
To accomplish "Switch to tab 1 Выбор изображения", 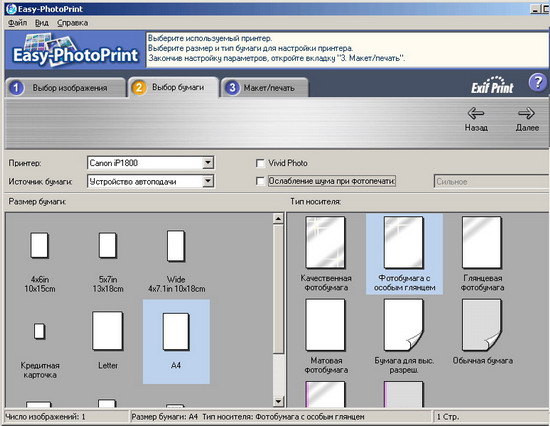I will click(65, 87).
